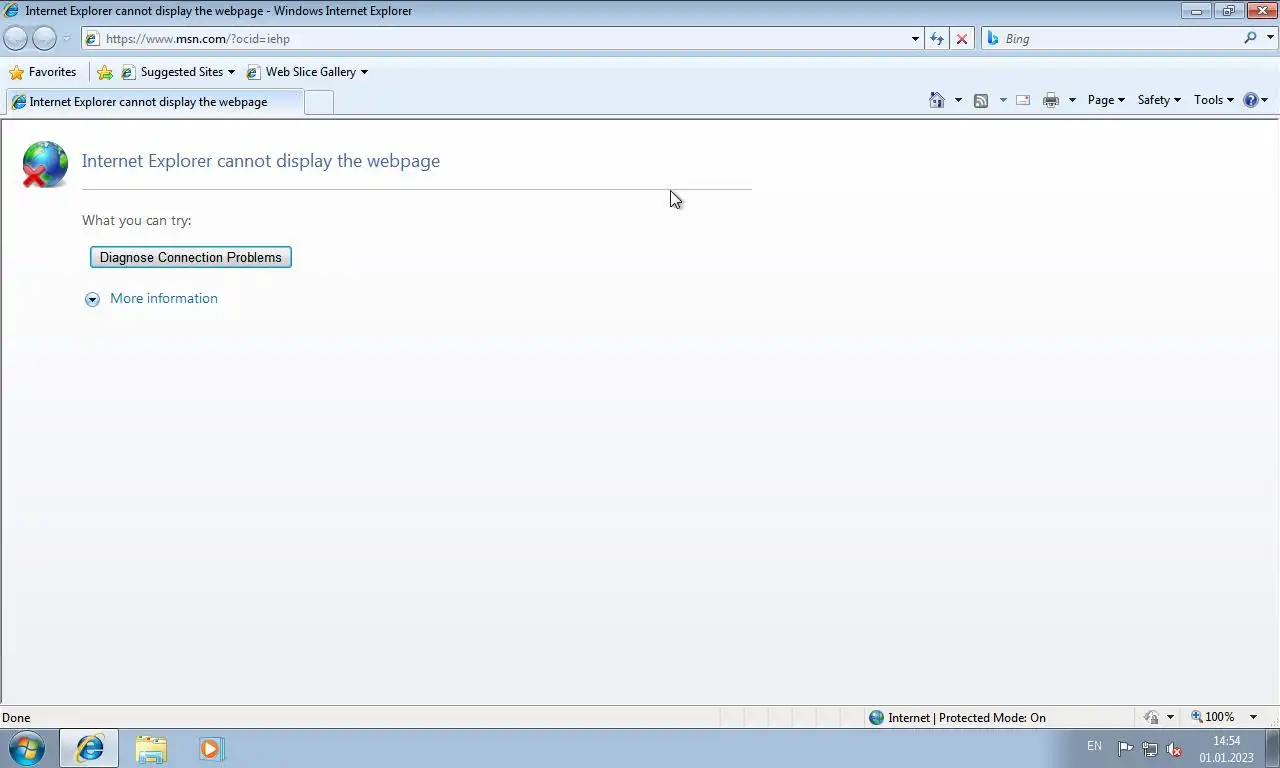Expand the Home button dropdown arrow

coord(958,100)
